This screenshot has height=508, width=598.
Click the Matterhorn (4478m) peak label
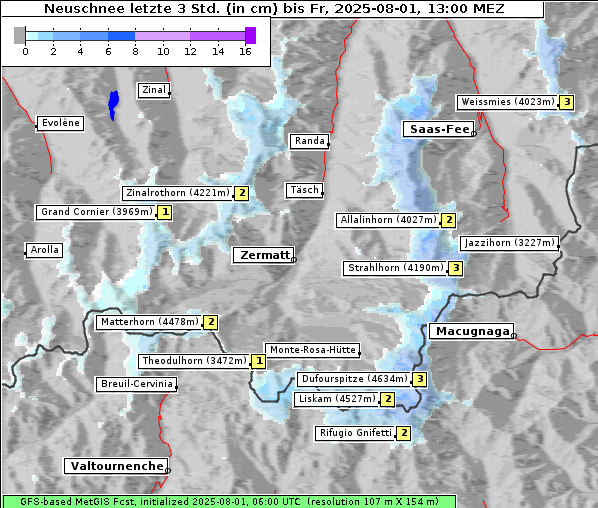(x=150, y=322)
